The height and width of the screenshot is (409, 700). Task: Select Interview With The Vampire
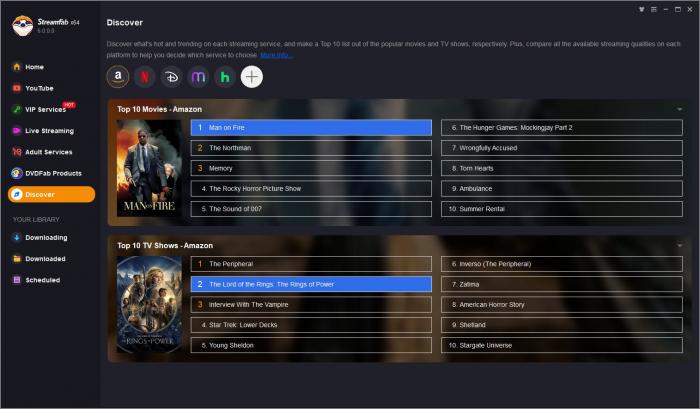point(311,305)
